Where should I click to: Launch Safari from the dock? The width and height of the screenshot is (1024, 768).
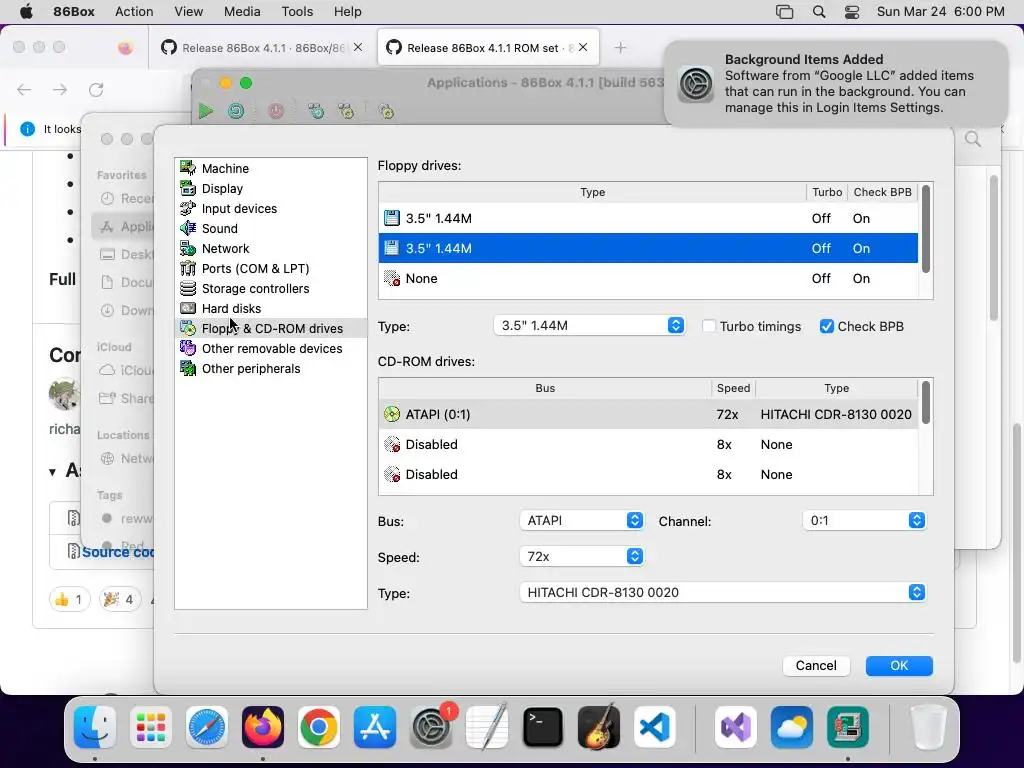(x=207, y=727)
